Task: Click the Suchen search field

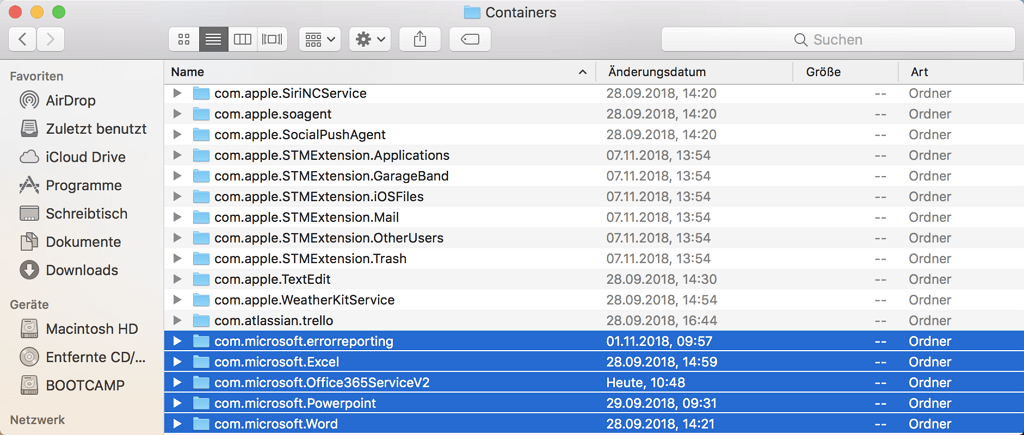Action: tap(838, 39)
